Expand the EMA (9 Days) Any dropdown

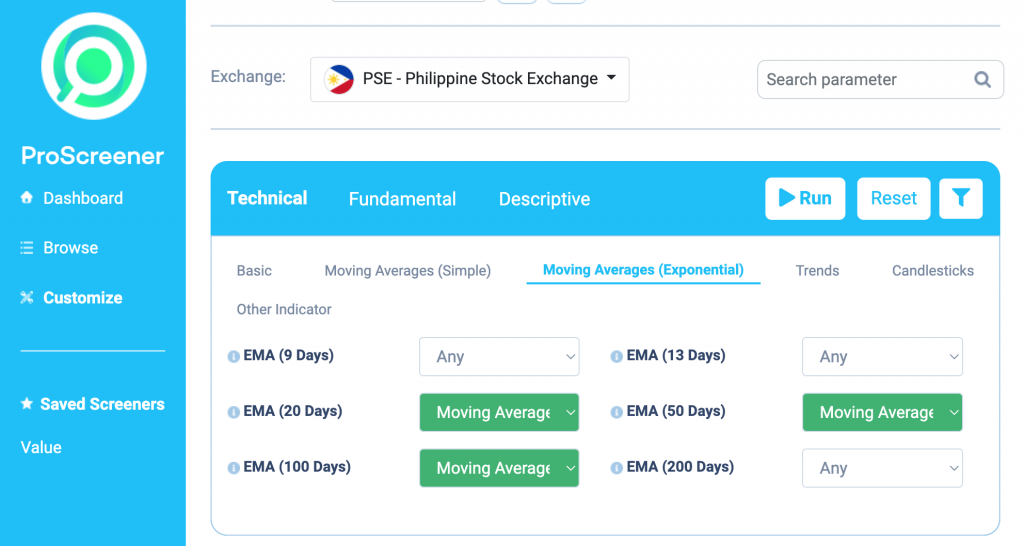[x=499, y=357]
